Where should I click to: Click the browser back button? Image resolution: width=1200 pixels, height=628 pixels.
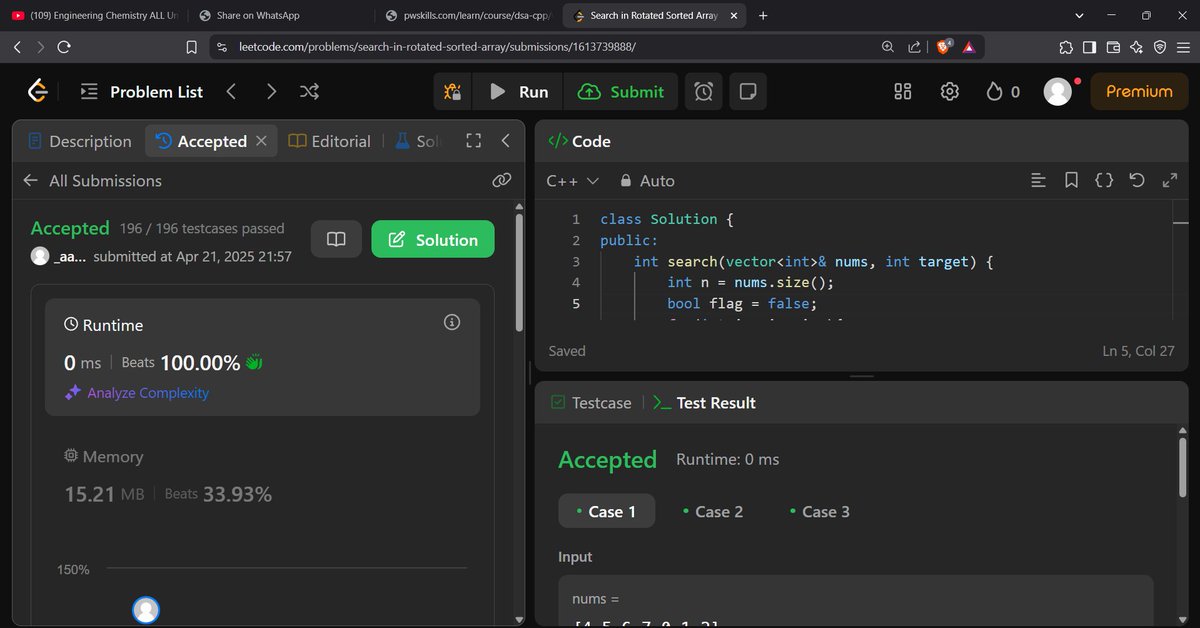pyautogui.click(x=17, y=47)
